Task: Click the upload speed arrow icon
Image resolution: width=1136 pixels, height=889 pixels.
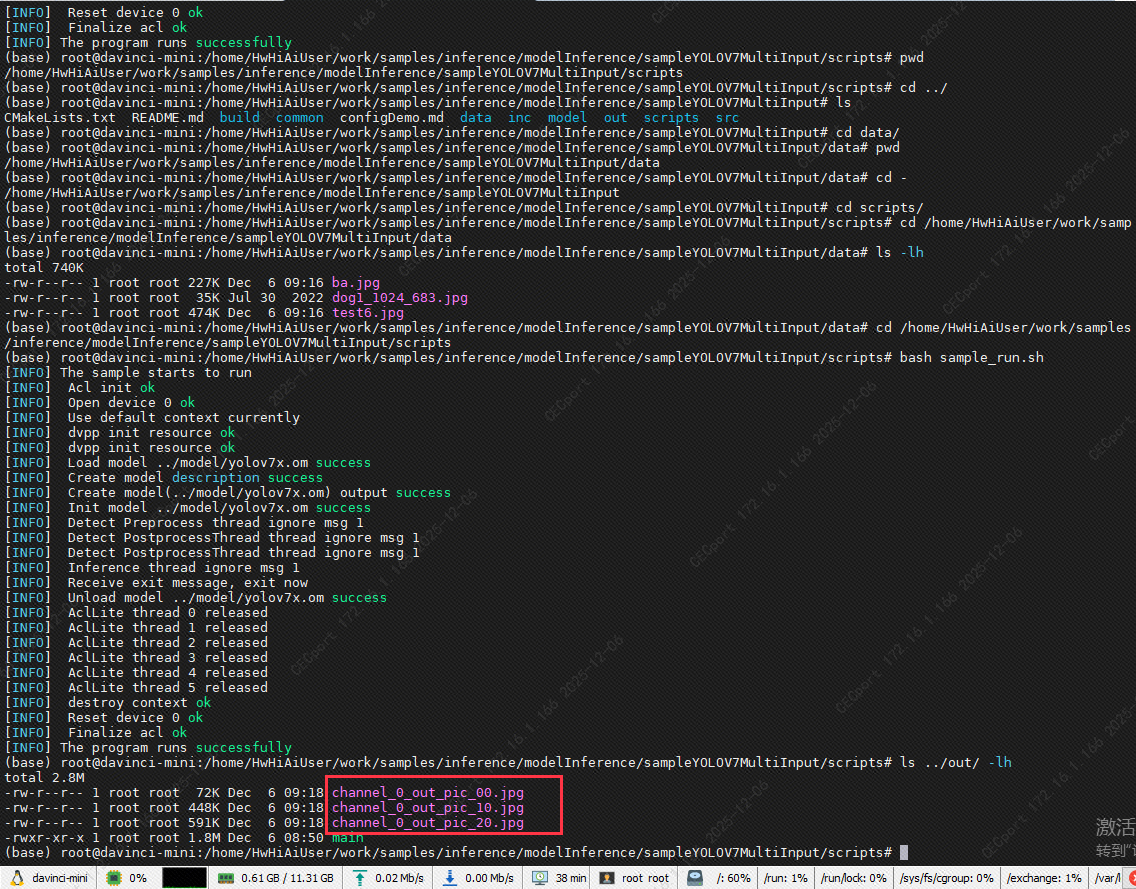Action: point(359,878)
